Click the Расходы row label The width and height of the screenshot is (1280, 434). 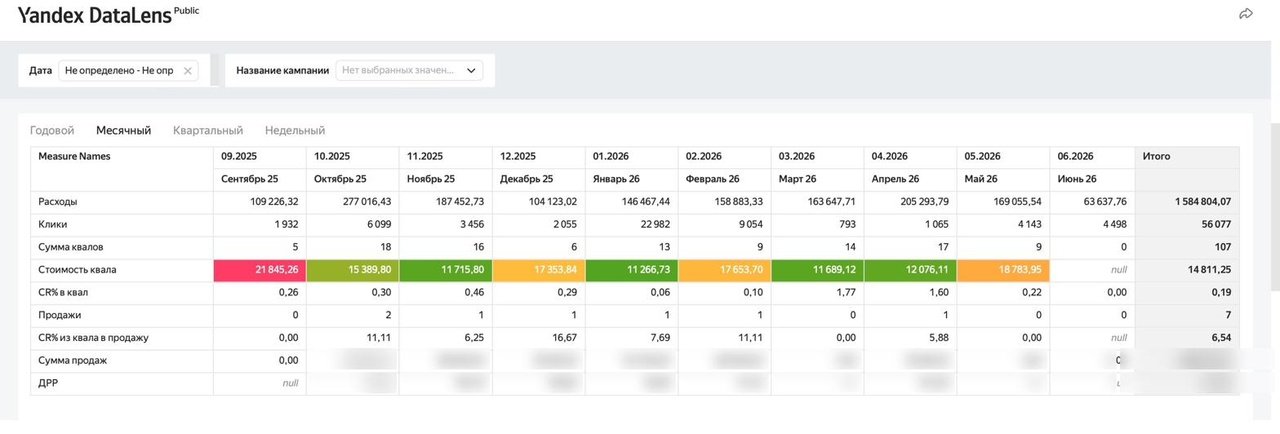57,202
